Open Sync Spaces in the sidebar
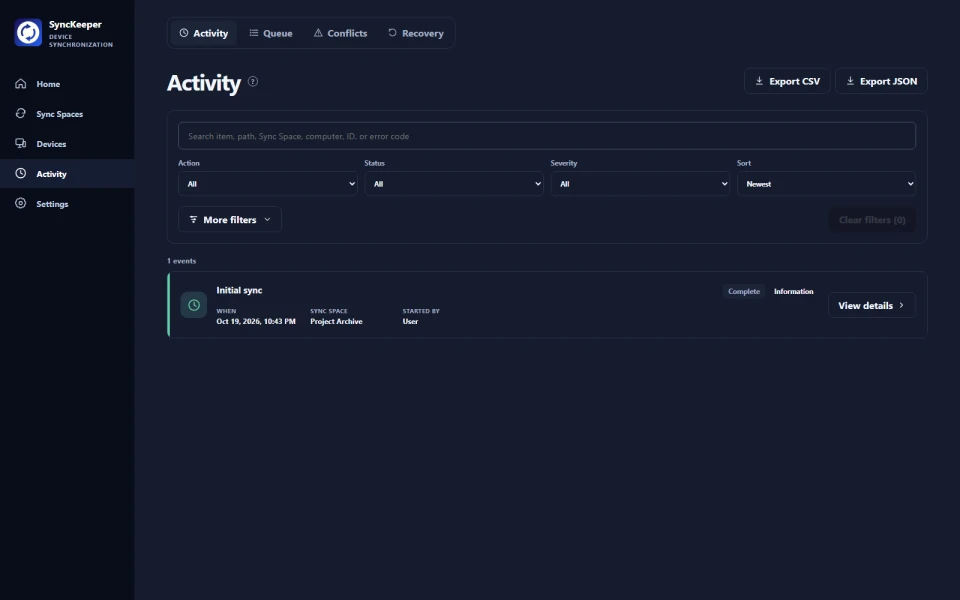 (x=67, y=114)
